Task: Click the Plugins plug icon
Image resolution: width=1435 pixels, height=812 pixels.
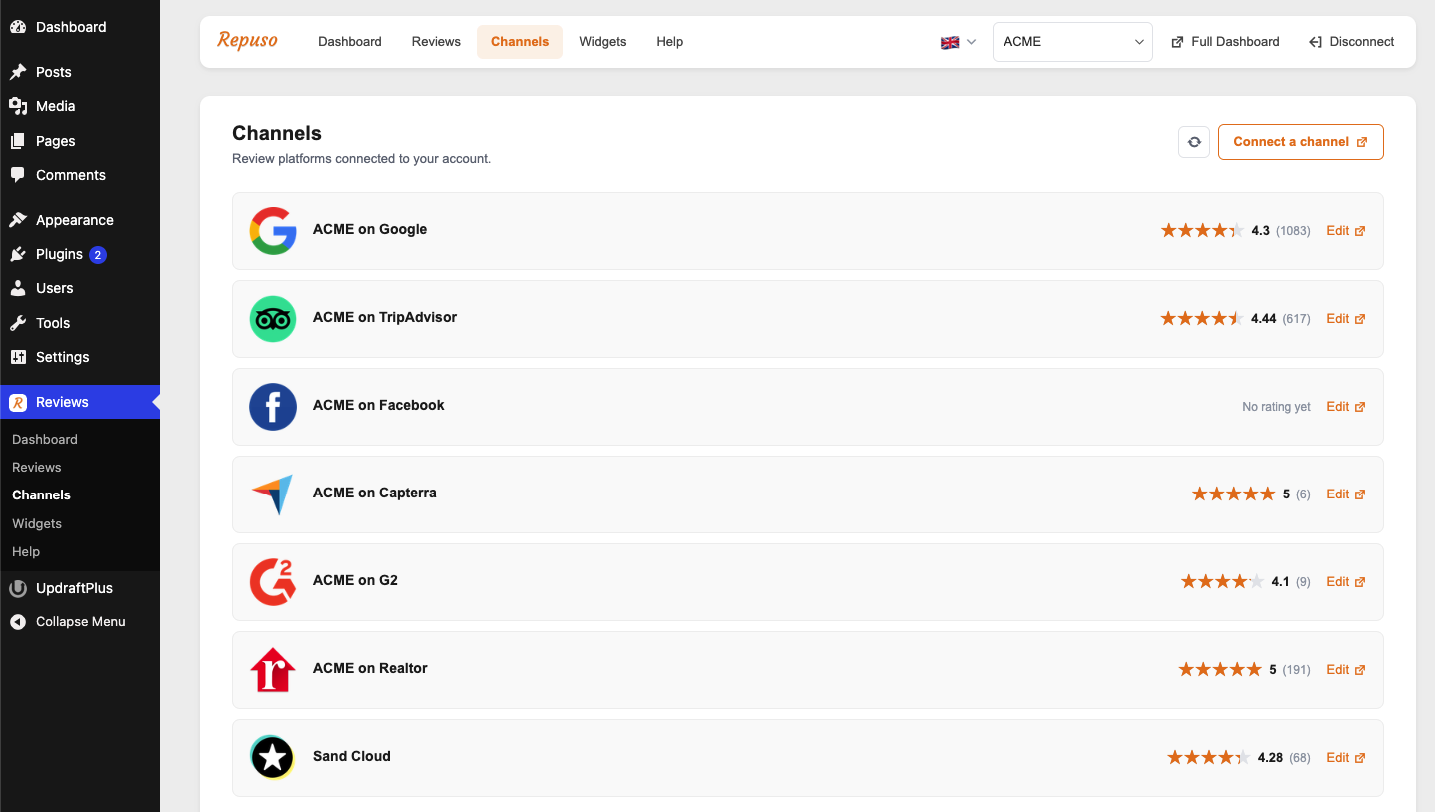Action: [18, 254]
